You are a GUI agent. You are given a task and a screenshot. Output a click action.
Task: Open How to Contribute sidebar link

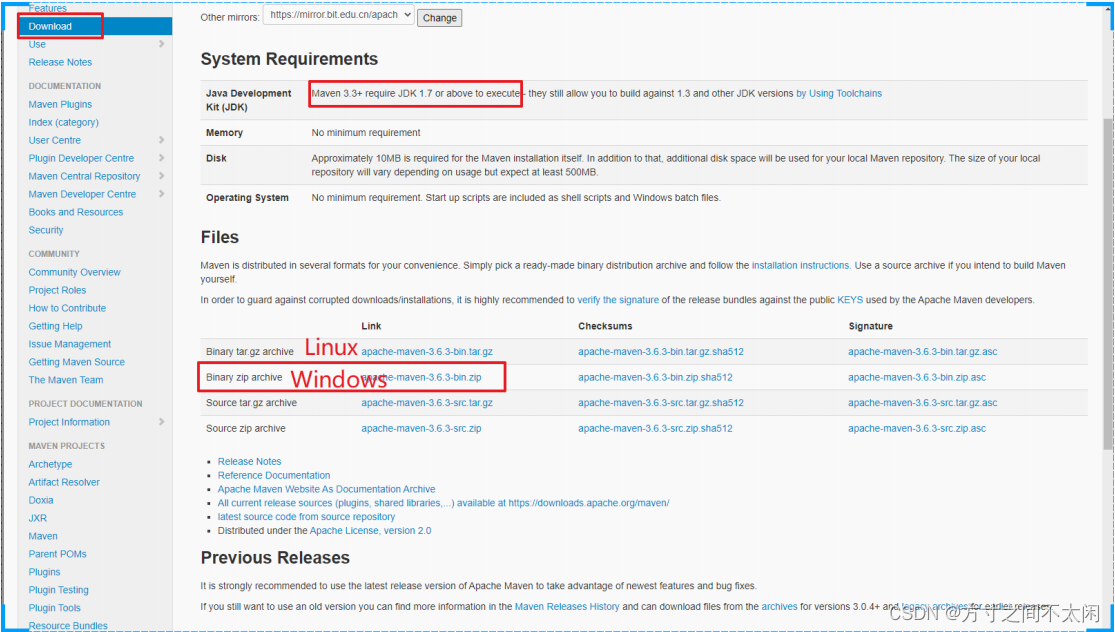[68, 308]
